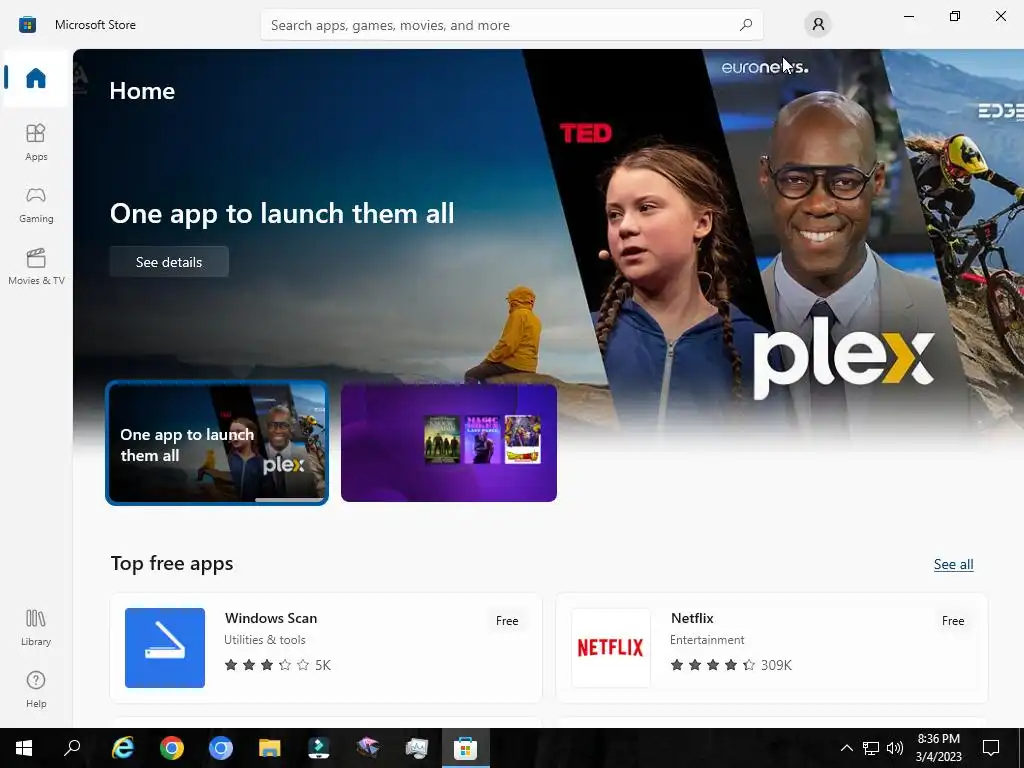The width and height of the screenshot is (1024, 768).
Task: Show hidden system tray icons
Action: (846, 748)
